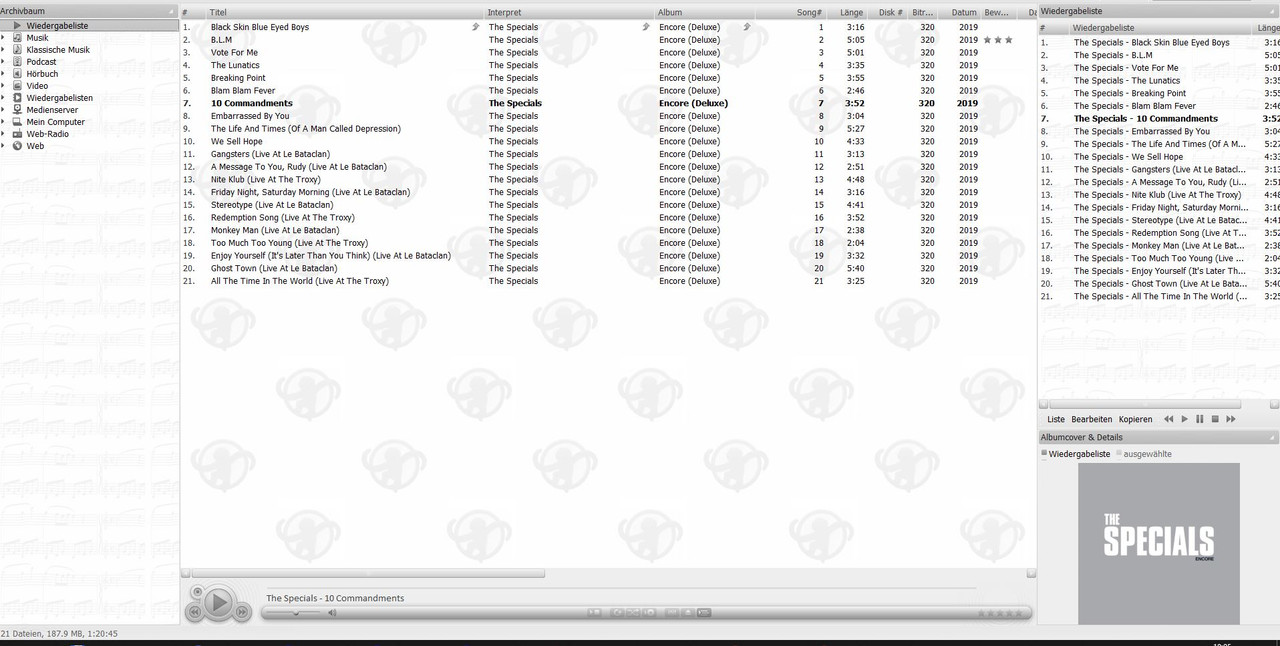The image size is (1280, 646).
Task: Mute with the speaker icon in player
Action: 332,612
